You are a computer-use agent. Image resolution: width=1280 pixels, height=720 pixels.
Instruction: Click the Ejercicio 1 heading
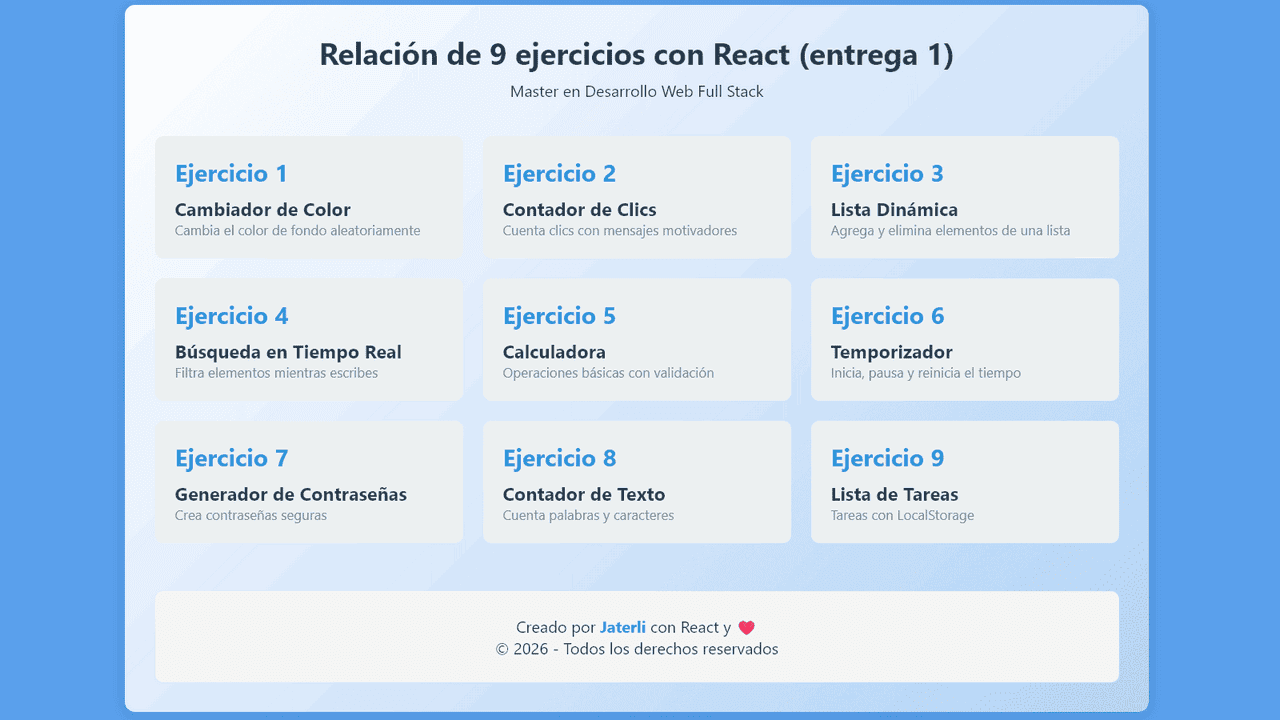click(231, 173)
